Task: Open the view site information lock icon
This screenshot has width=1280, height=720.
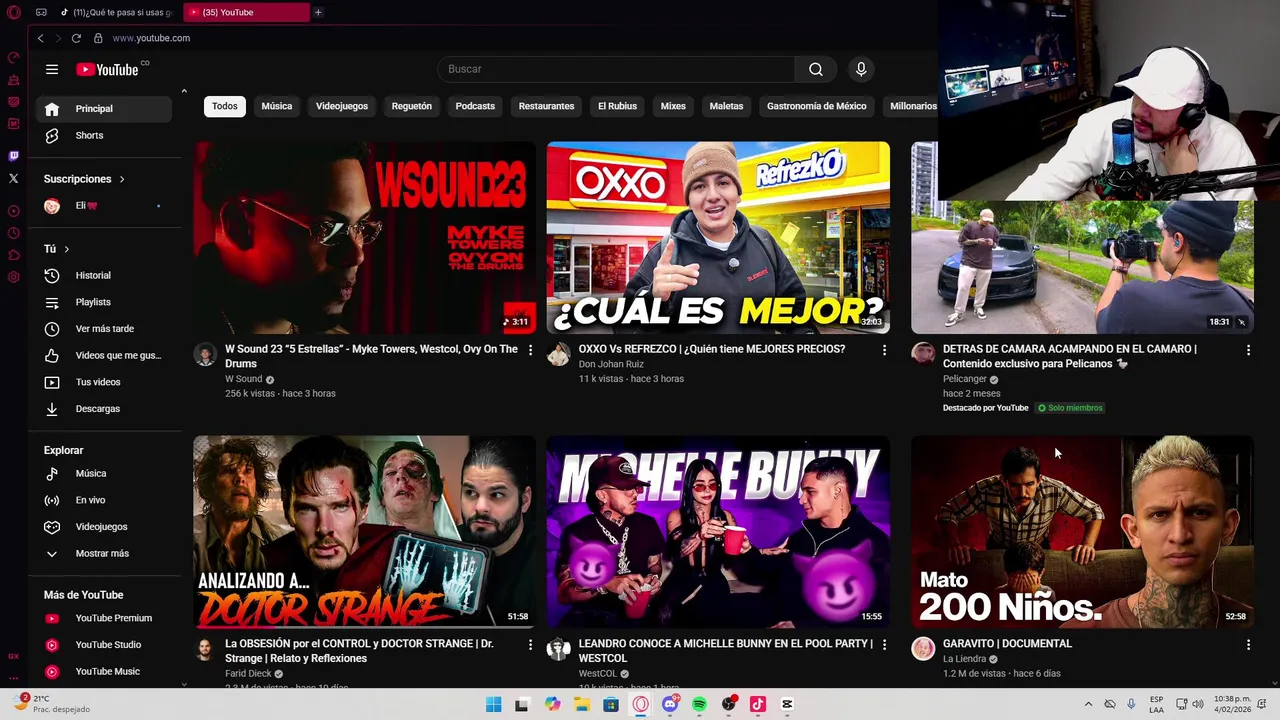Action: (98, 38)
